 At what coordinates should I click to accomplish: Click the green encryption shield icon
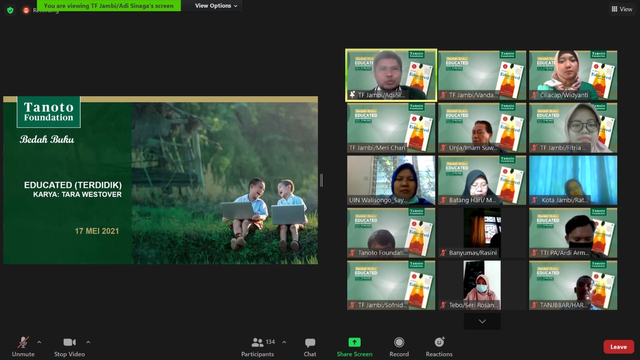click(10, 10)
